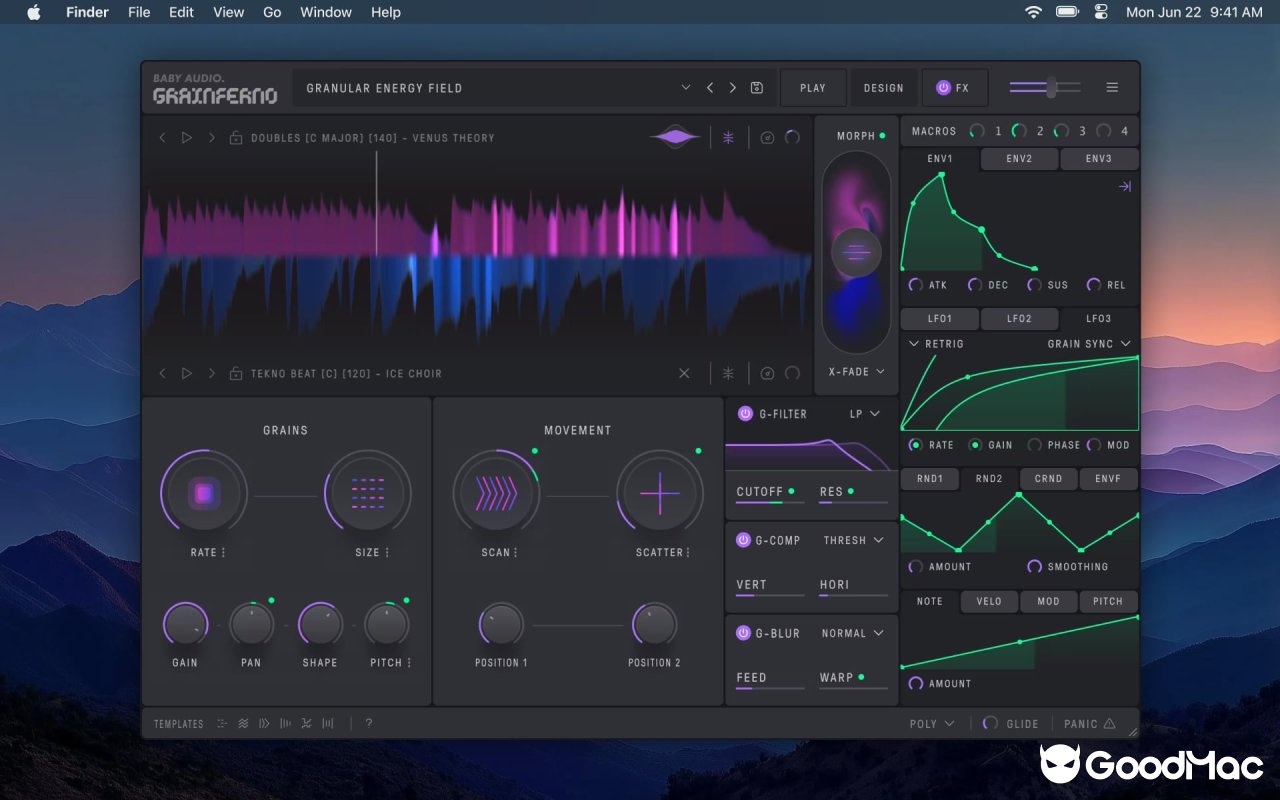Open the Window menu in menu bar
1280x800 pixels.
pyautogui.click(x=326, y=12)
